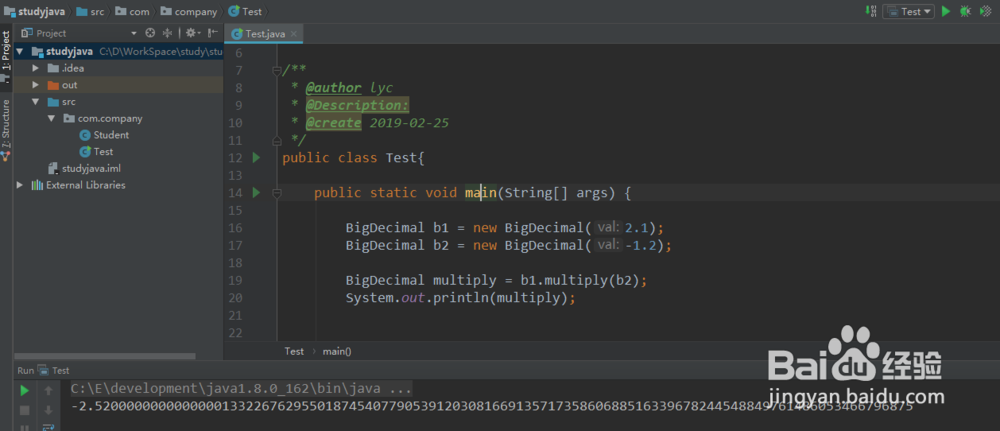Viewport: 1000px width, 431px height.
Task: Run Test with coverage icon
Action: [986, 11]
